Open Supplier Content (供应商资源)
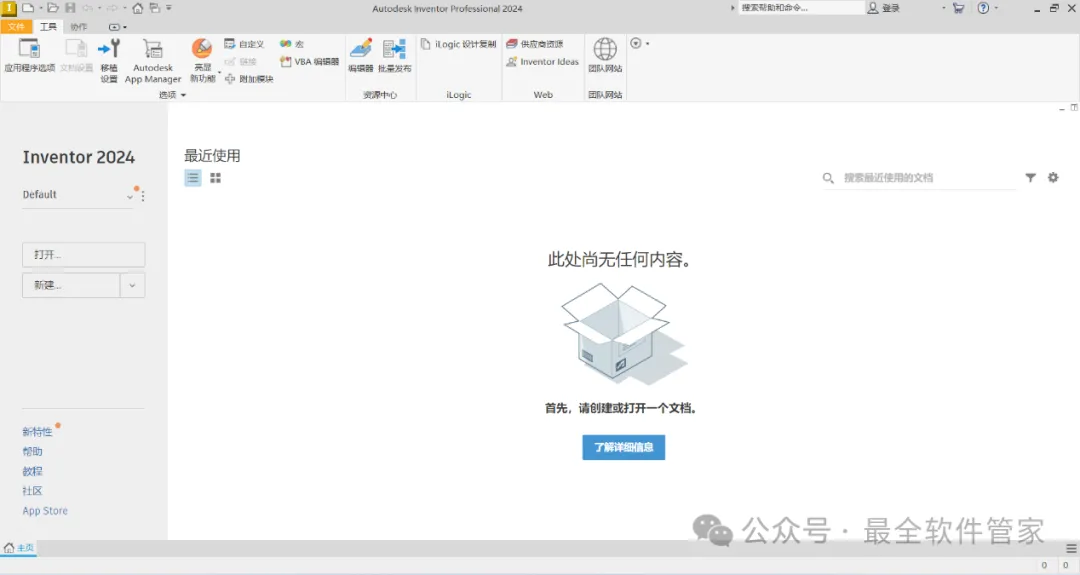This screenshot has height=575, width=1080. [534, 44]
